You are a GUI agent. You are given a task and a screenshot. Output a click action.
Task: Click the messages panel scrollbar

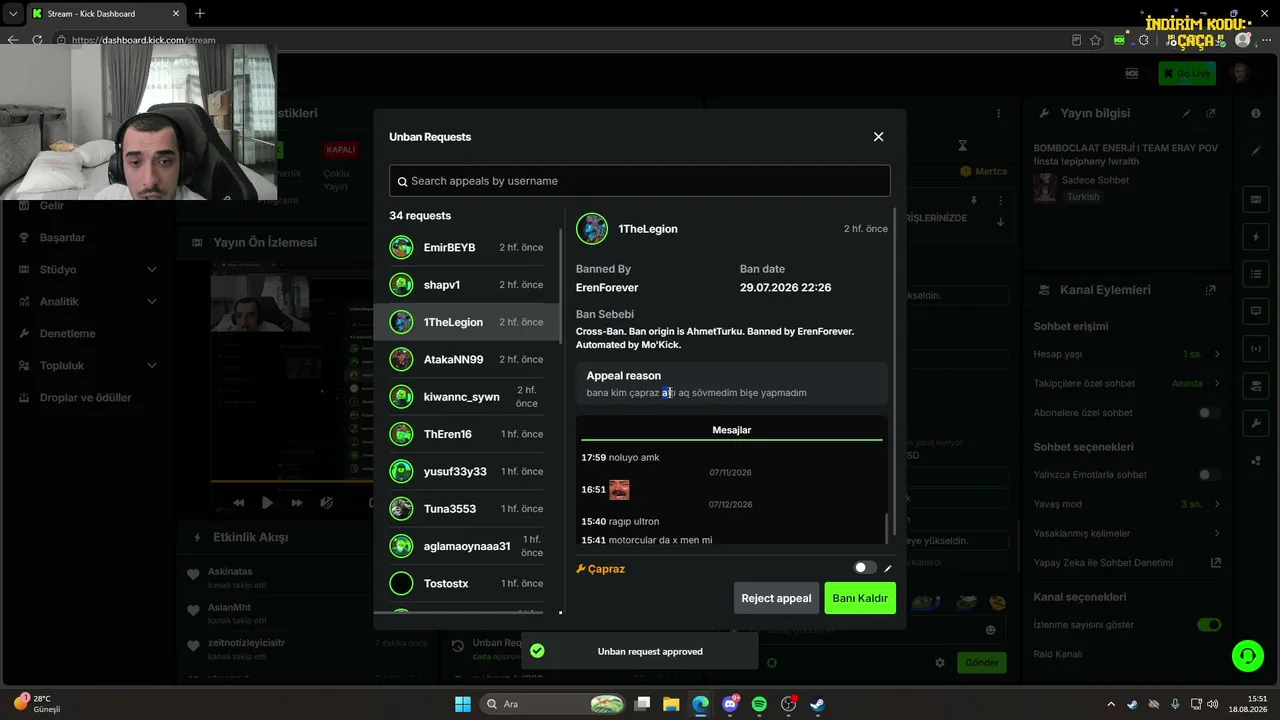click(887, 526)
